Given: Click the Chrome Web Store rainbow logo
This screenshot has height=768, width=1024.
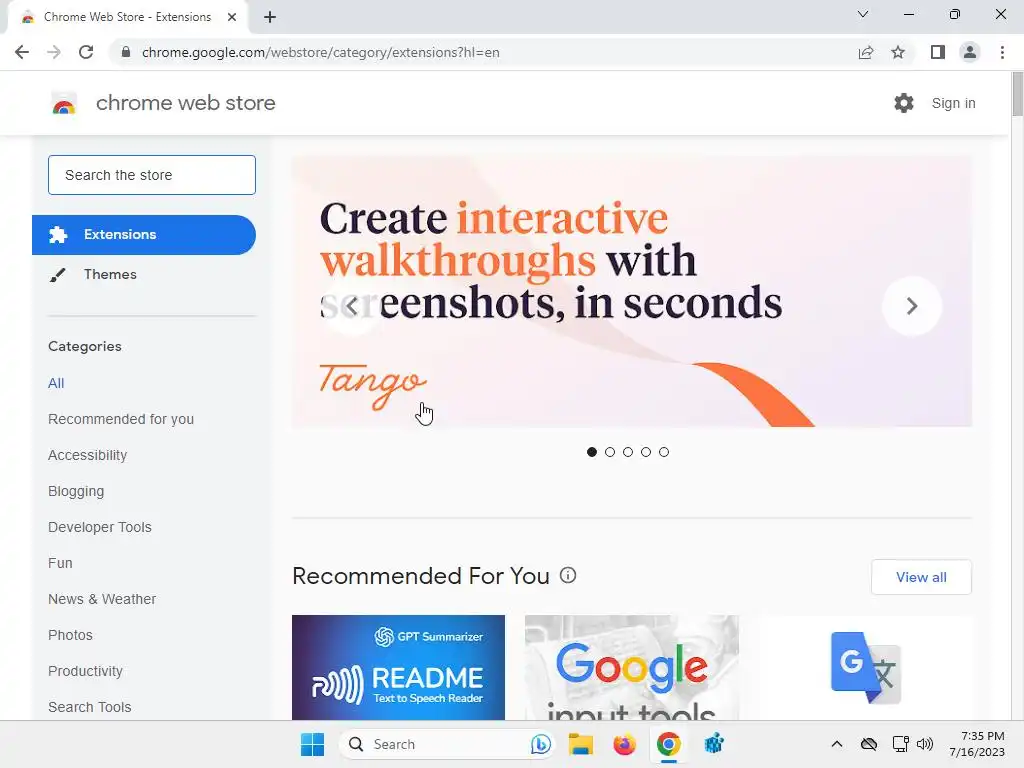Looking at the screenshot, I should (64, 103).
